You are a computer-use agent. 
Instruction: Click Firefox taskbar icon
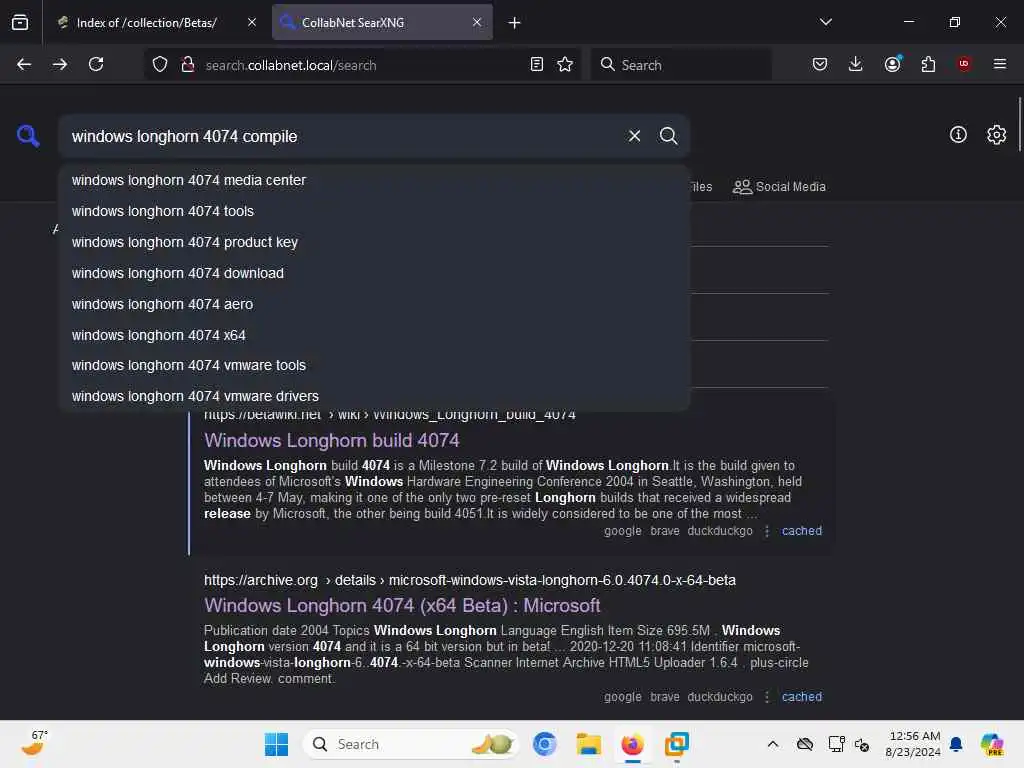632,744
